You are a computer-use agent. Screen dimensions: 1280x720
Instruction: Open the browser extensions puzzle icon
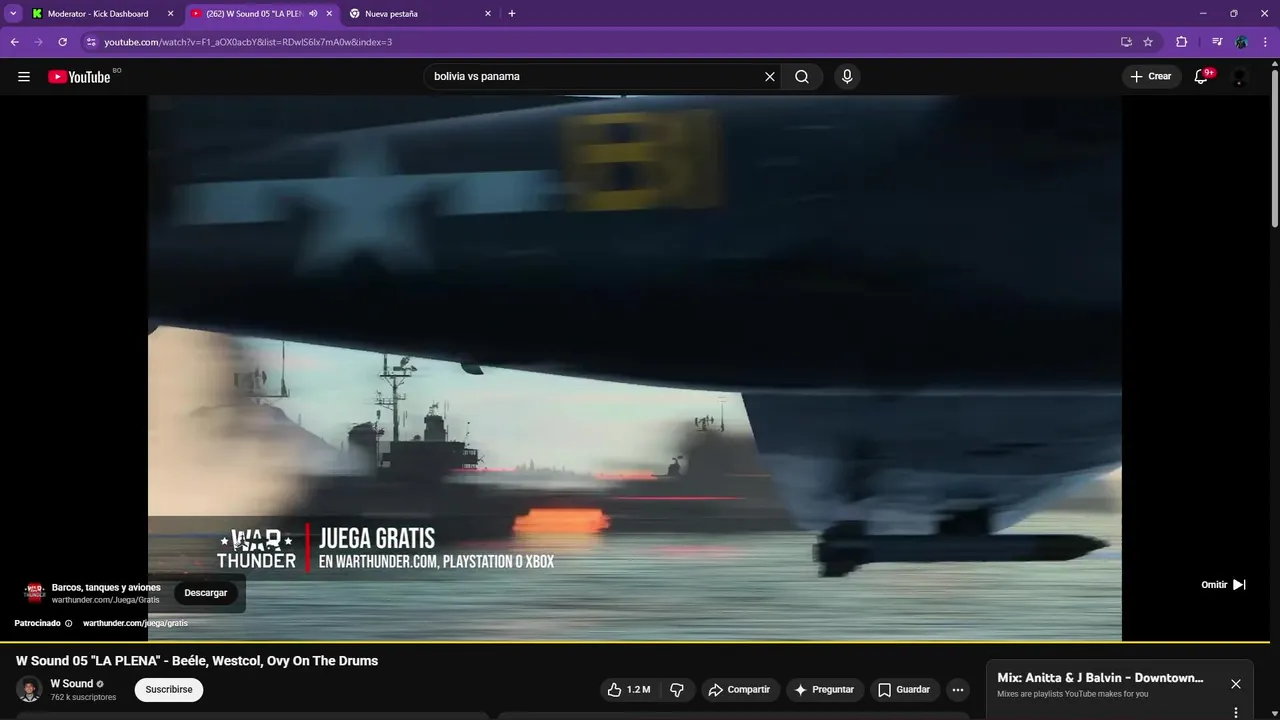(x=1181, y=42)
